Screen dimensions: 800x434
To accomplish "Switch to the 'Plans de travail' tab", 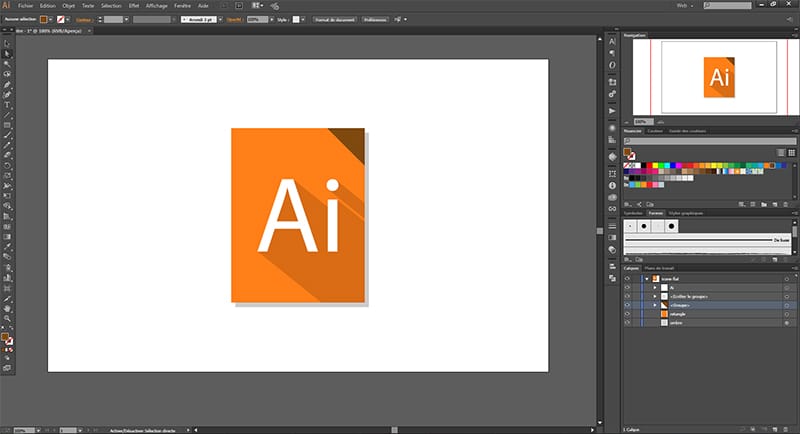I will tap(659, 268).
